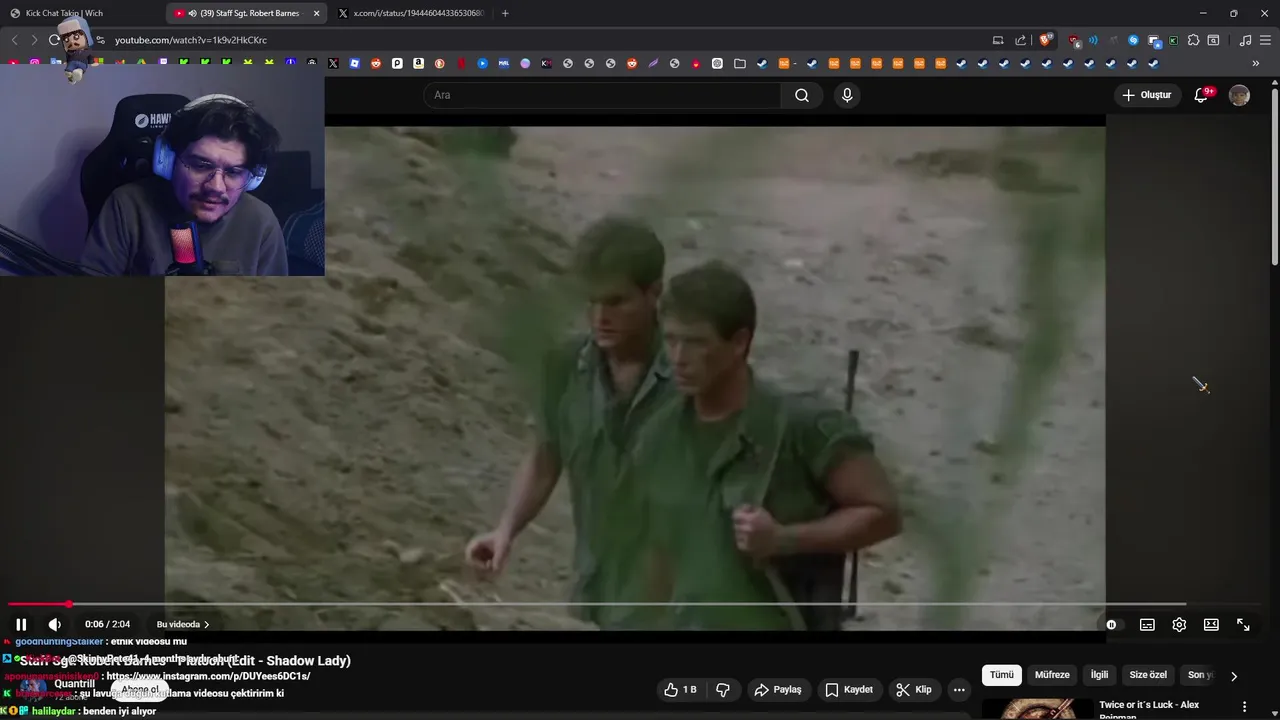Screen dimensions: 1280x720
Task: Select the 'Size özel' filter chip
Action: tap(1148, 675)
